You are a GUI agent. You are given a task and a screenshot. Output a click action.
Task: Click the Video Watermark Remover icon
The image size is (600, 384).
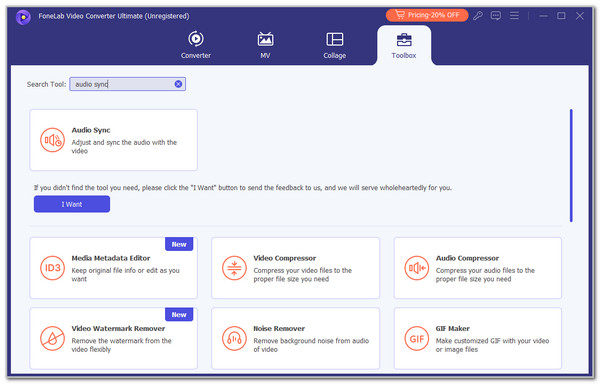[52, 338]
